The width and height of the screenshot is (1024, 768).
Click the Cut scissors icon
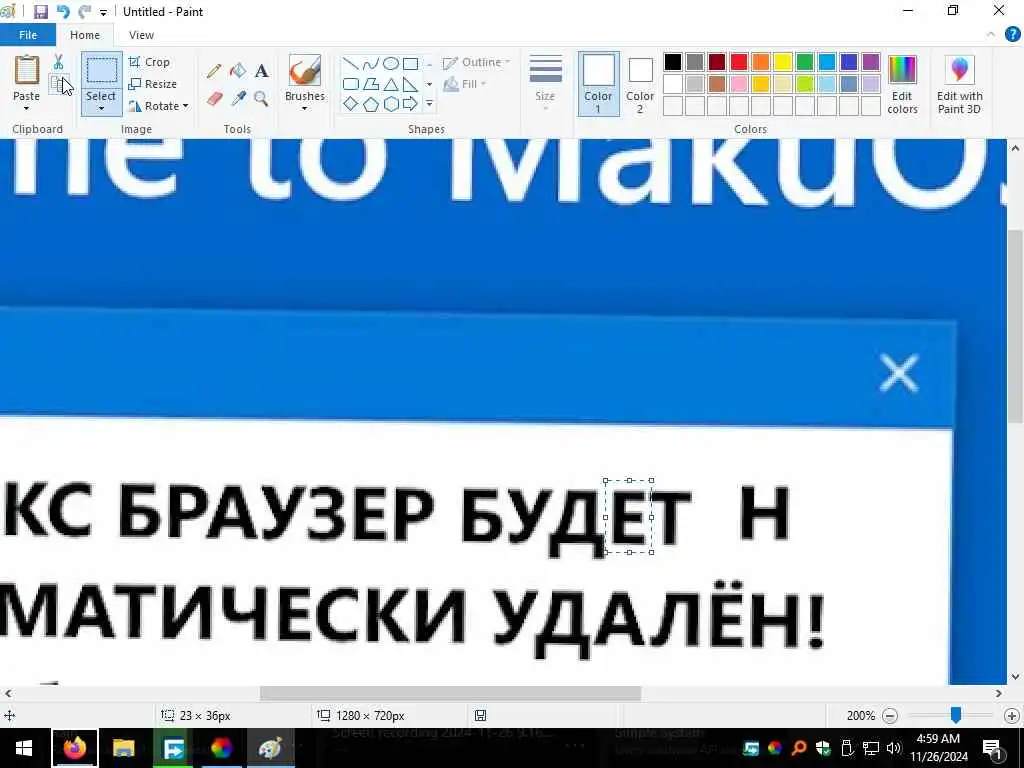click(x=58, y=62)
